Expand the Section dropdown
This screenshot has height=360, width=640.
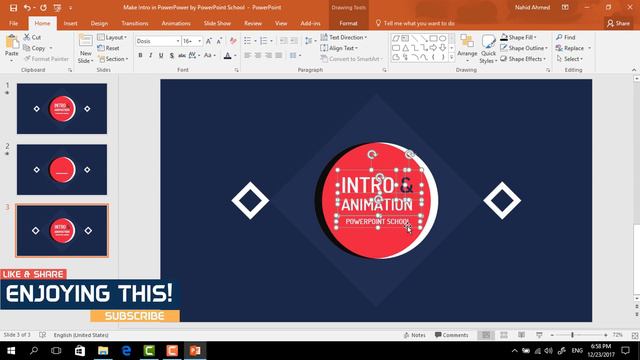pyautogui.click(x=113, y=59)
